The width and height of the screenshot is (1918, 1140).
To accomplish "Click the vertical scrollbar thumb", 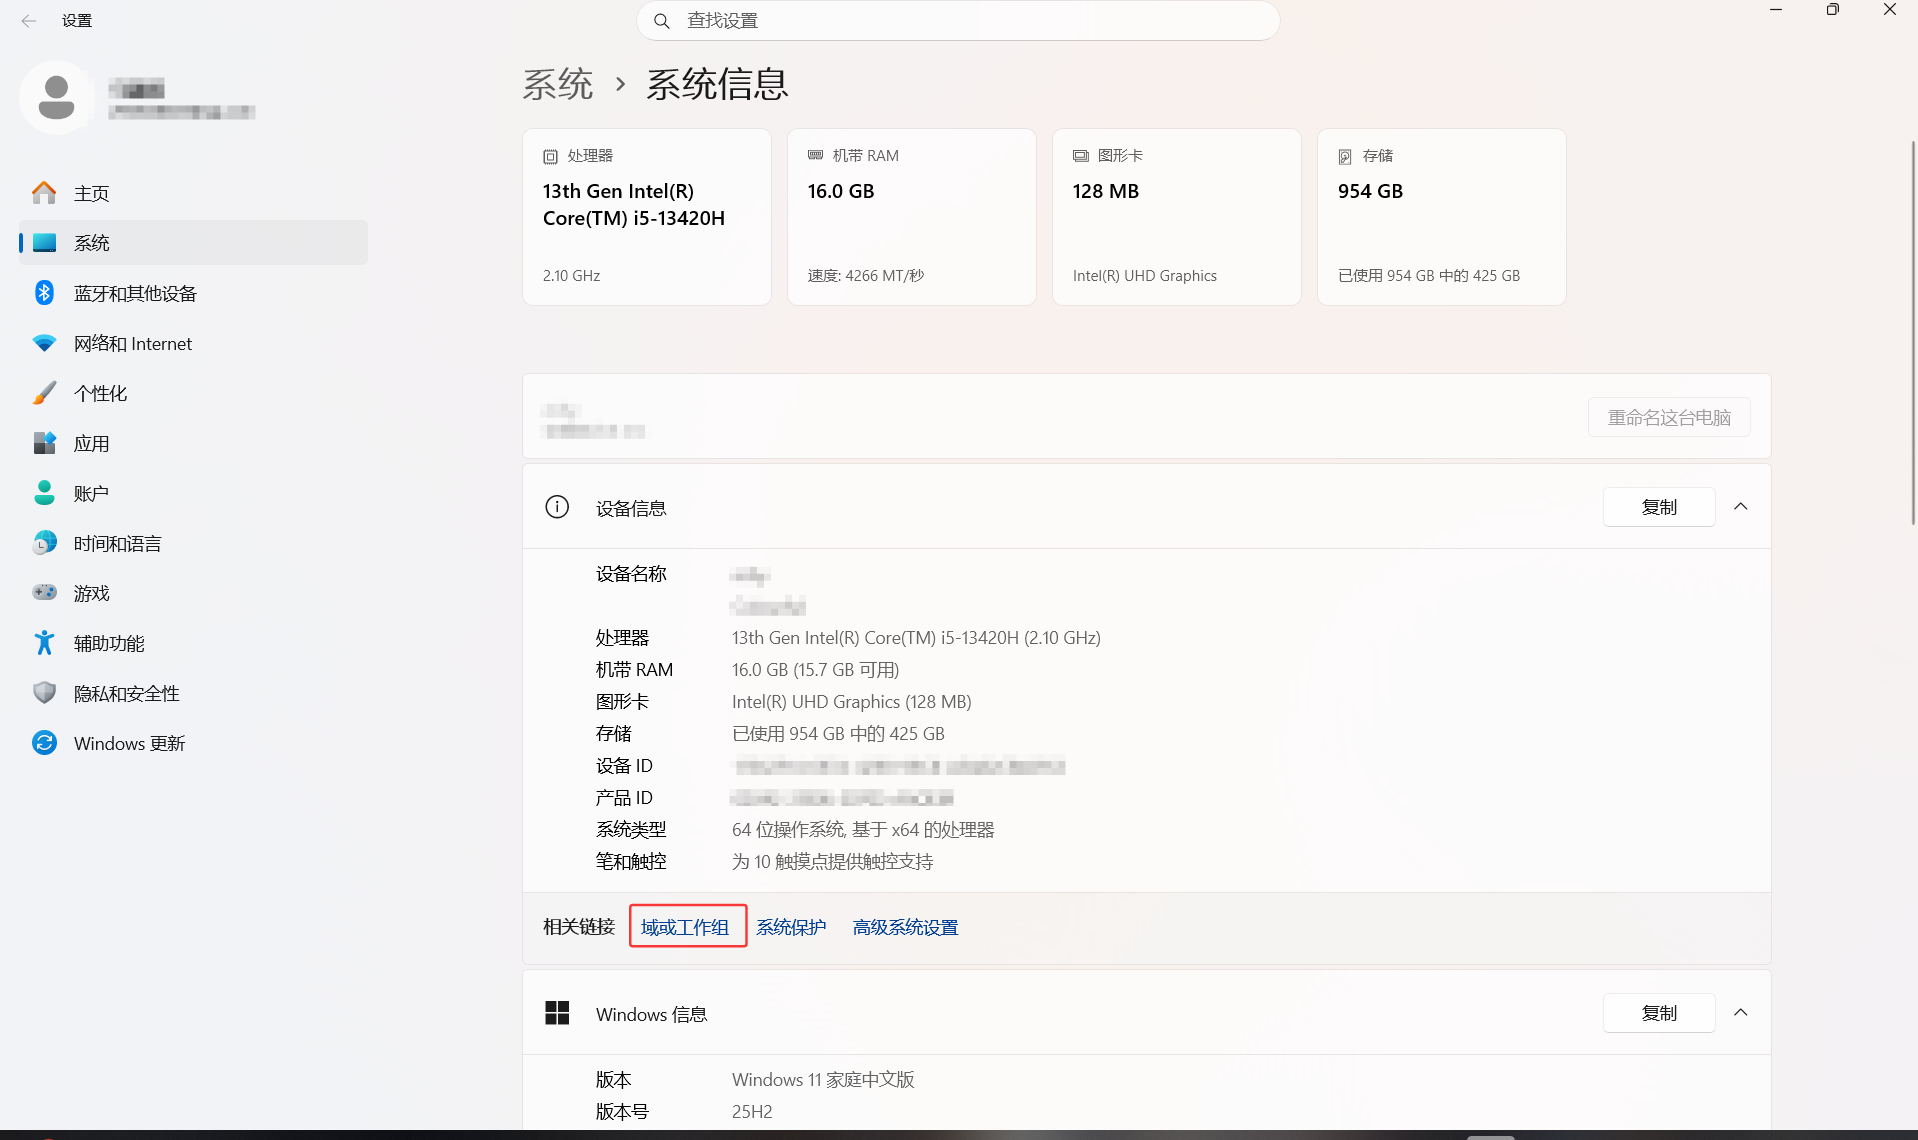I will coord(1913,332).
